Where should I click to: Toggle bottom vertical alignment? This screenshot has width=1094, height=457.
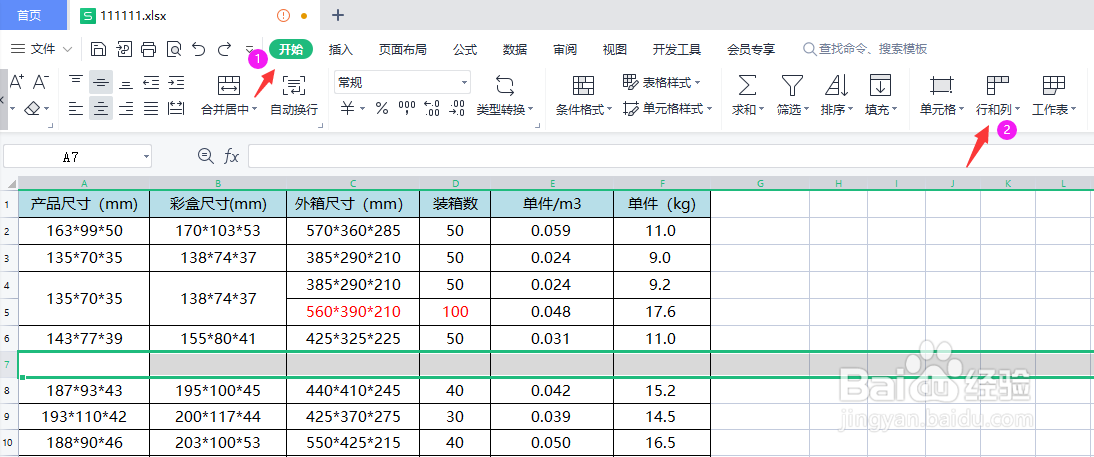point(126,82)
